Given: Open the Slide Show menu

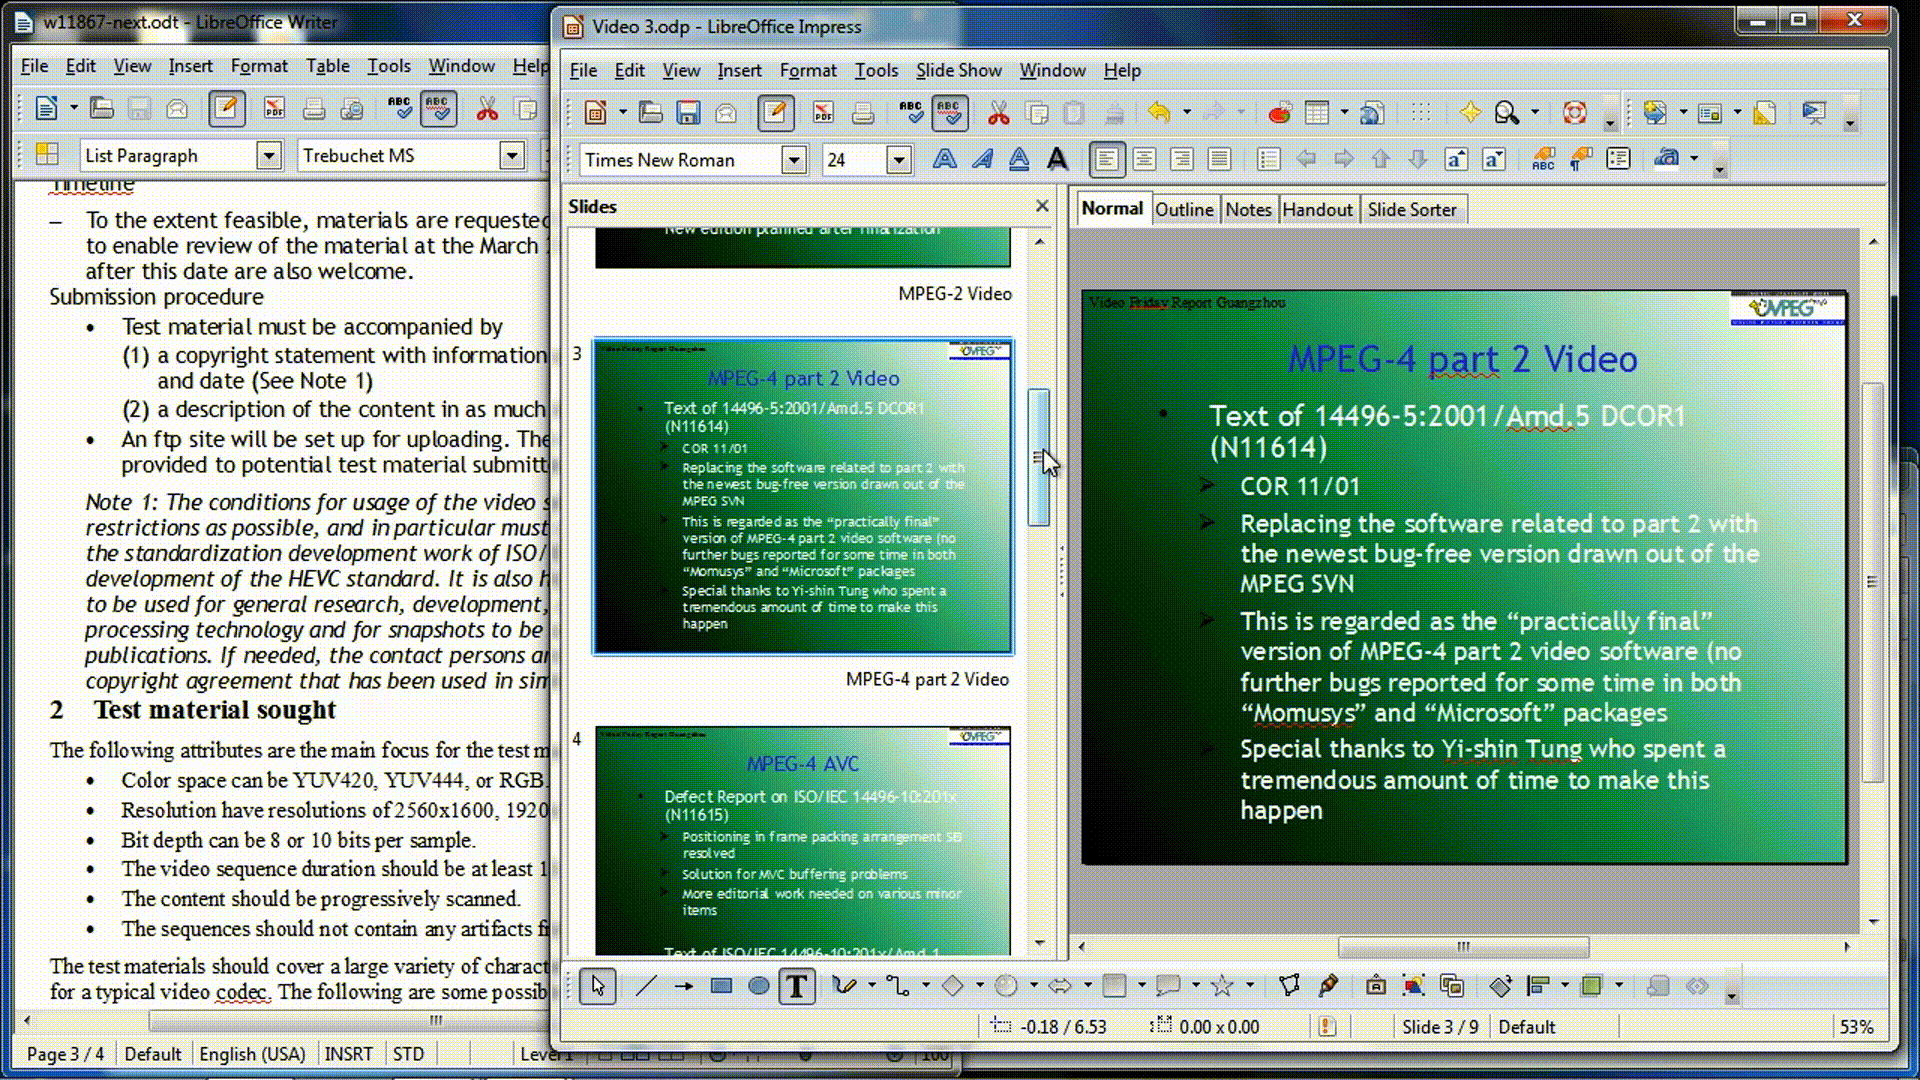Looking at the screenshot, I should [x=958, y=71].
